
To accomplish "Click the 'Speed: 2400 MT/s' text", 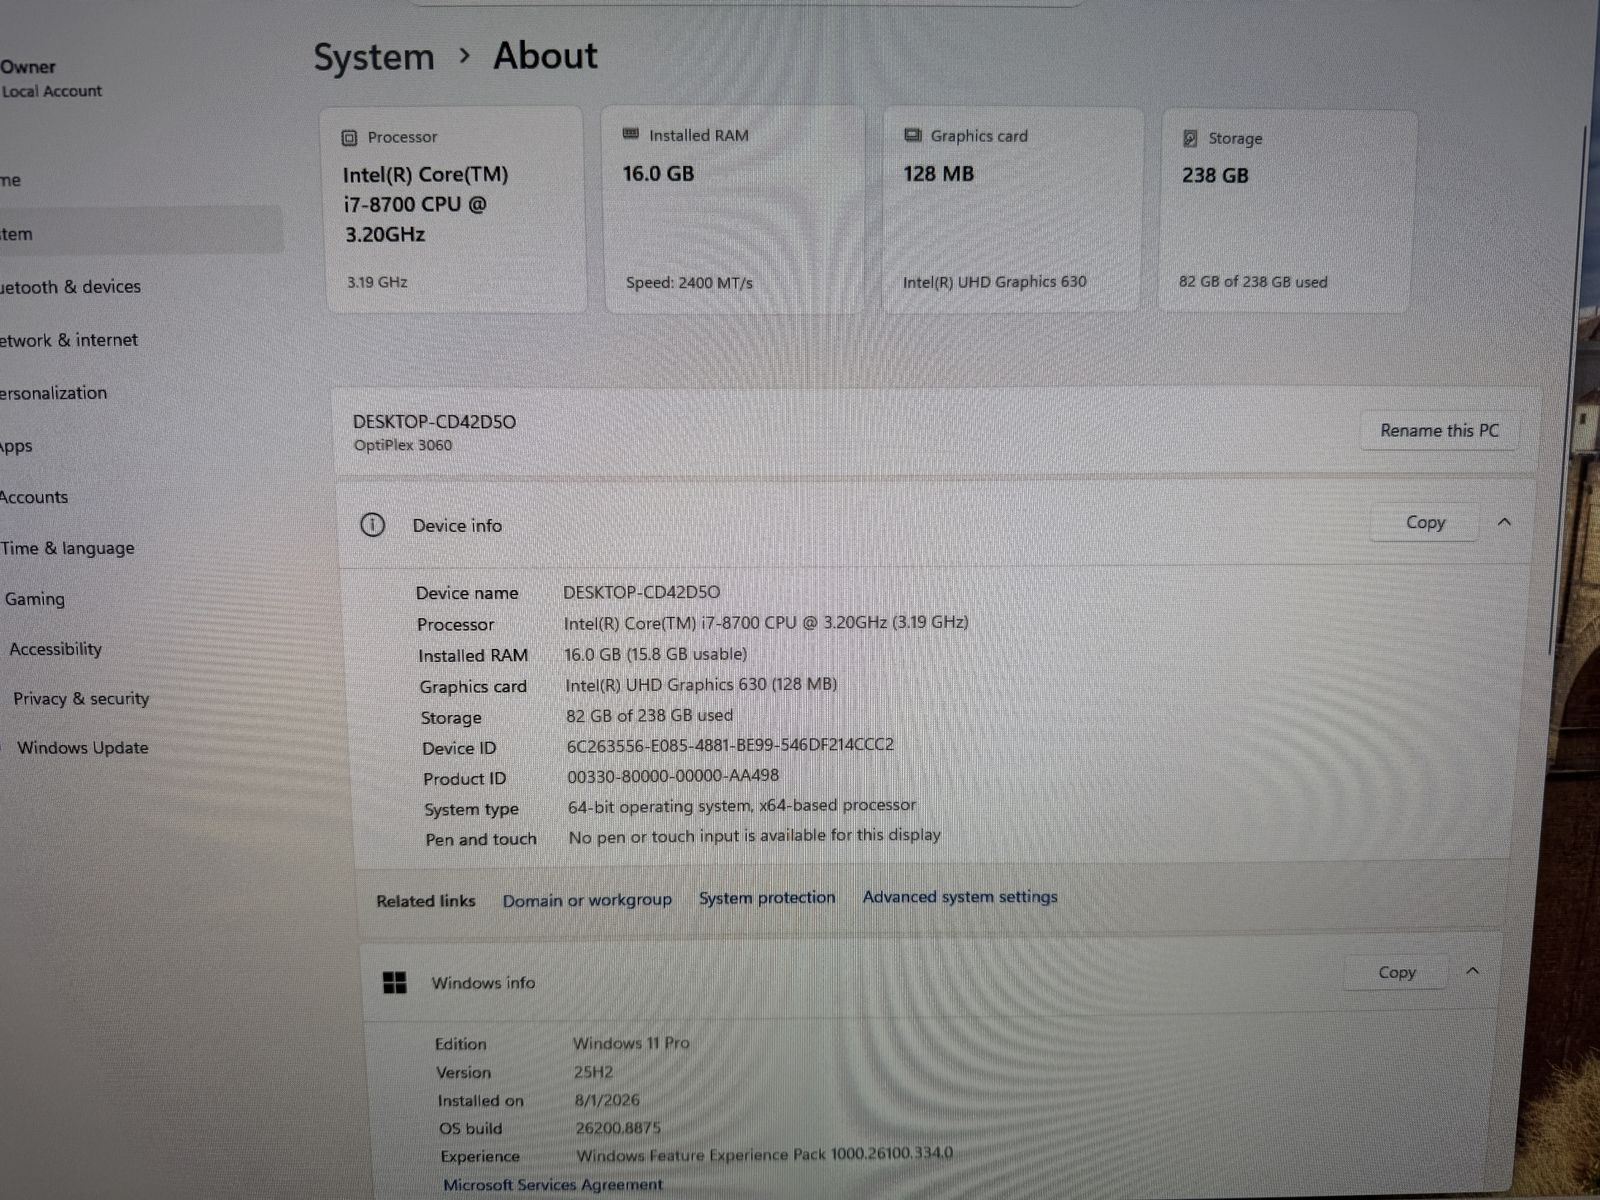I will pyautogui.click(x=689, y=283).
